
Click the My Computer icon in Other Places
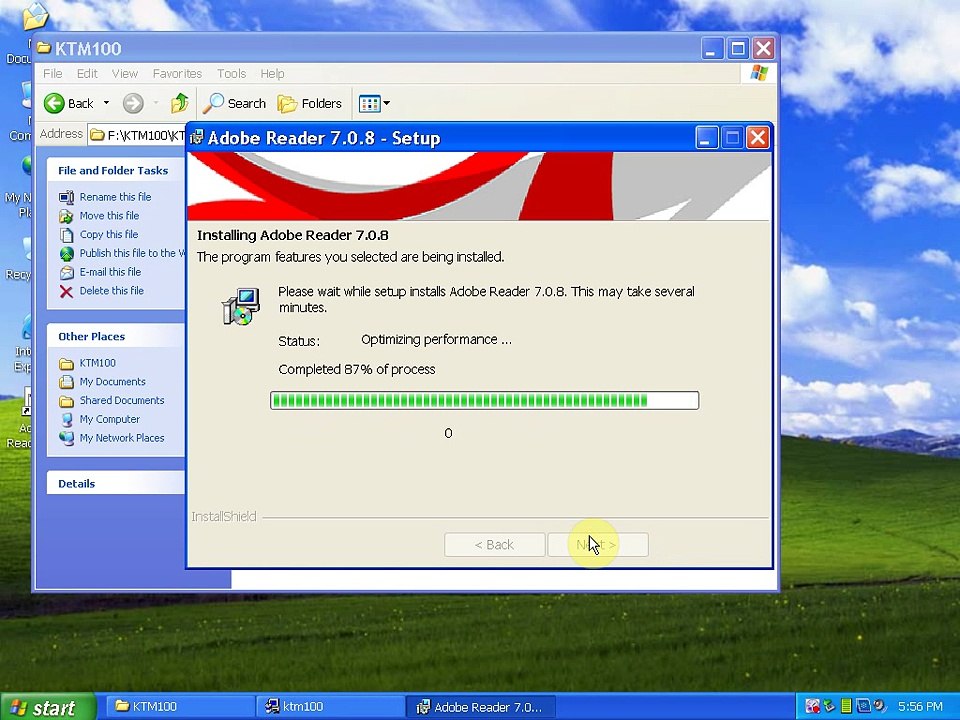pos(66,419)
